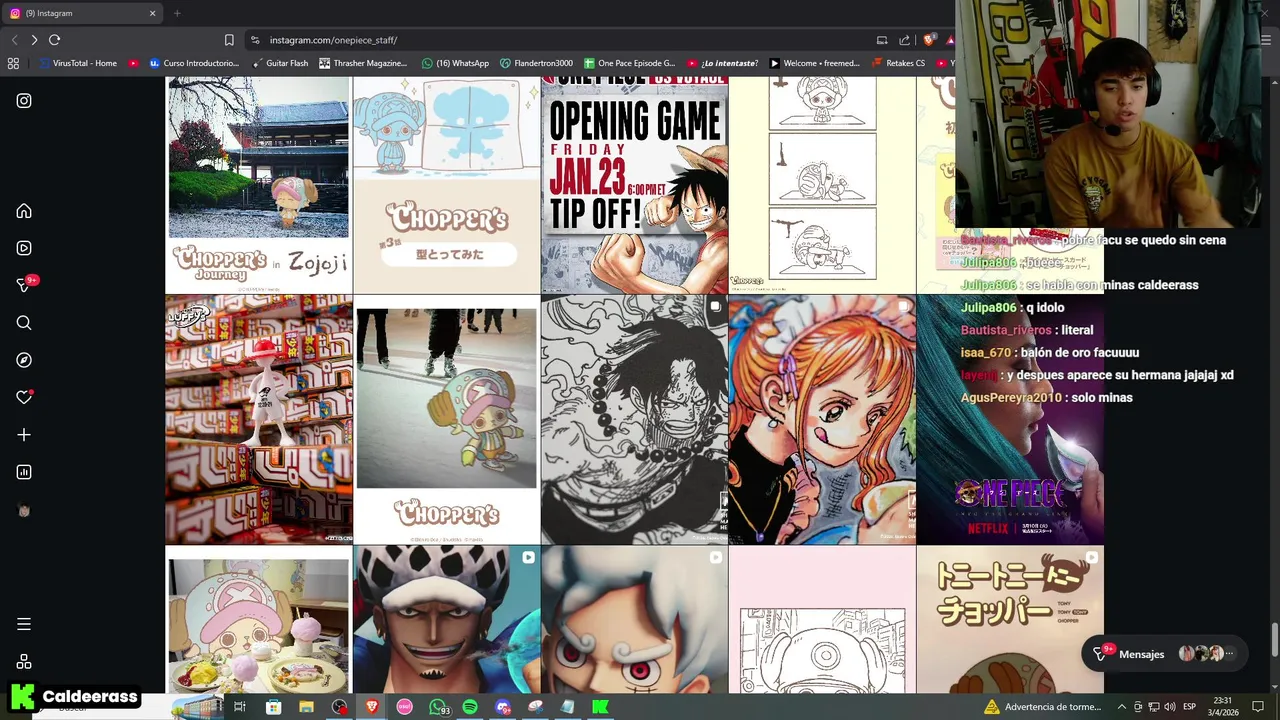Open the Chopper's Journey in Zojoji post

pos(259,185)
